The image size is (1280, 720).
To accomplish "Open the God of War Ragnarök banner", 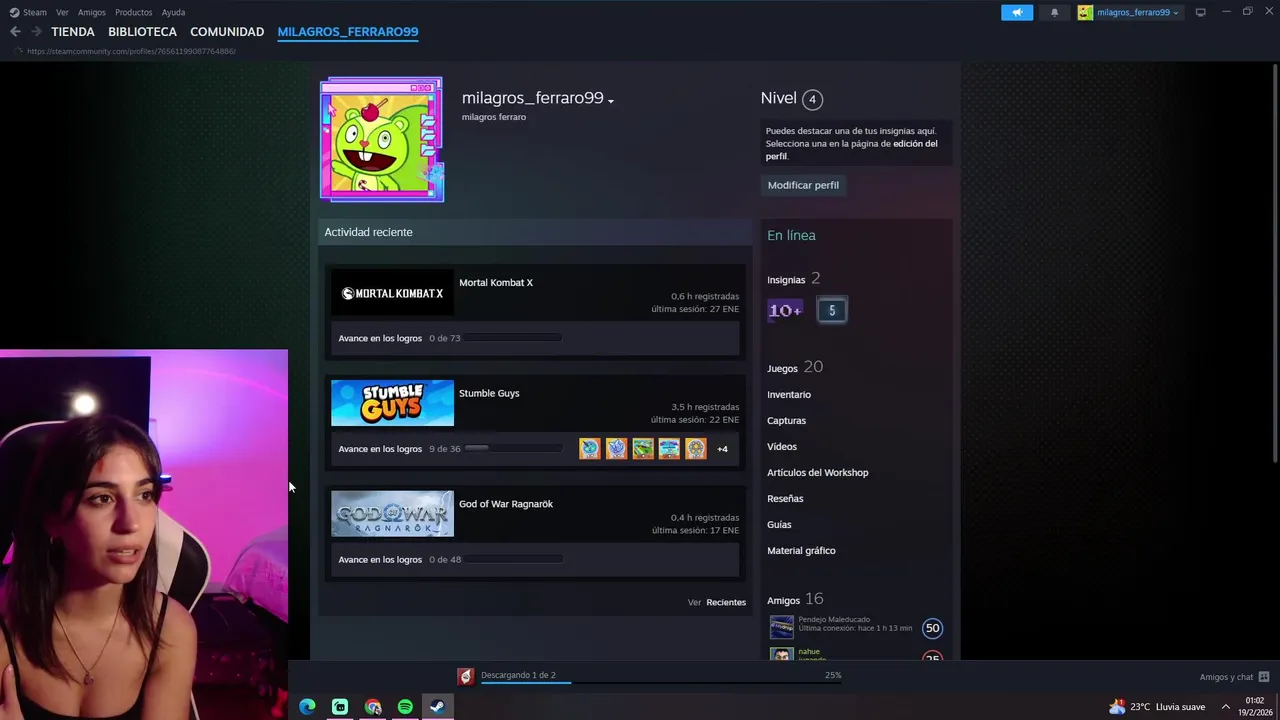I will [392, 514].
